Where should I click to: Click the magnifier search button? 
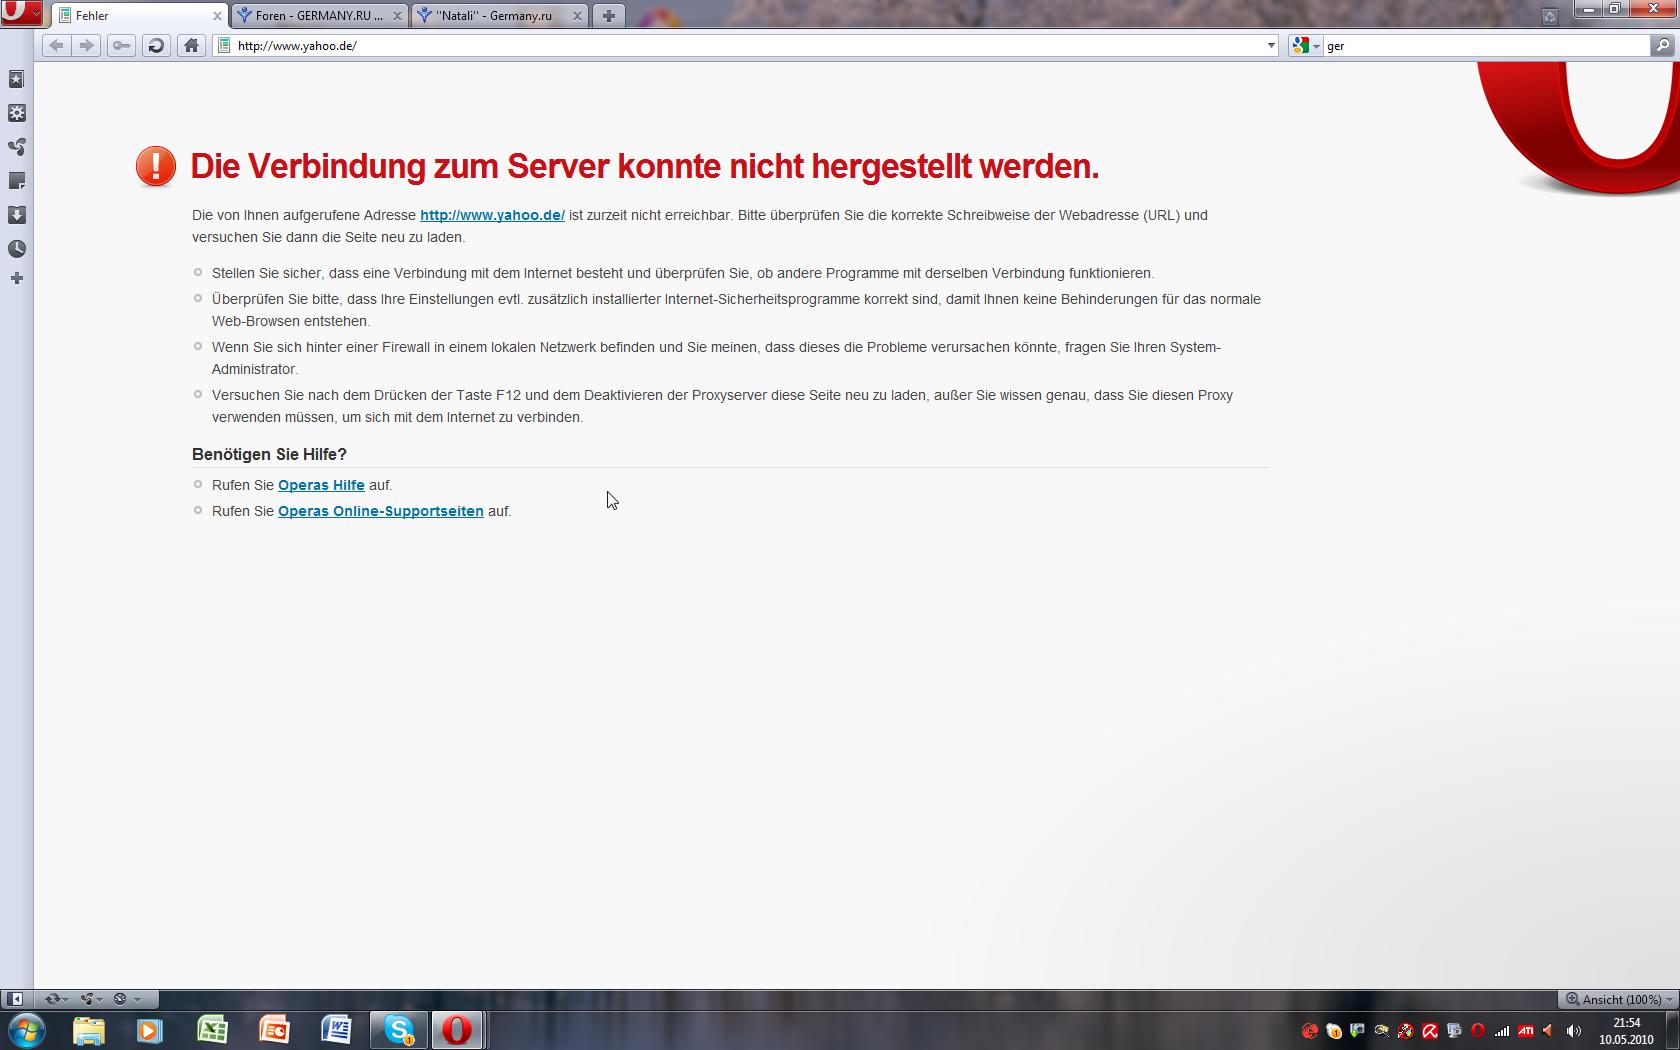(x=1661, y=45)
